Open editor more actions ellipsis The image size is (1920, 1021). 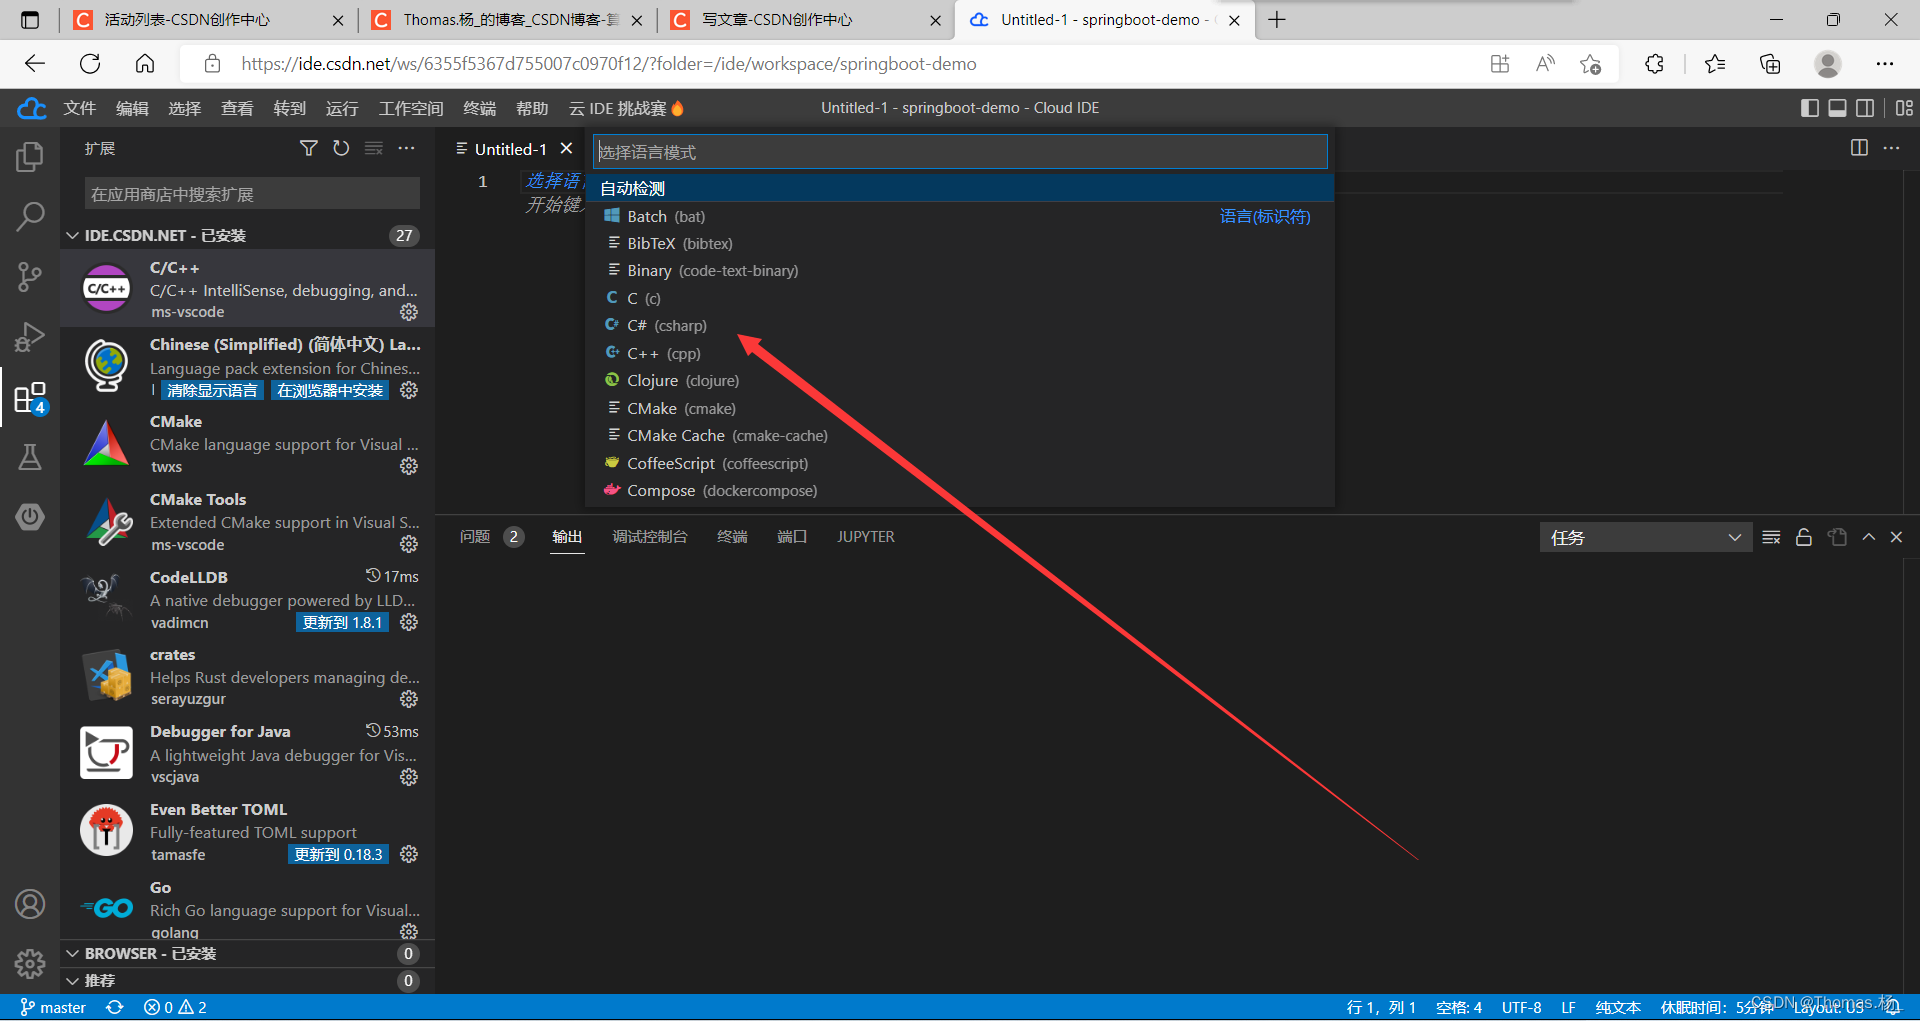point(1891,148)
